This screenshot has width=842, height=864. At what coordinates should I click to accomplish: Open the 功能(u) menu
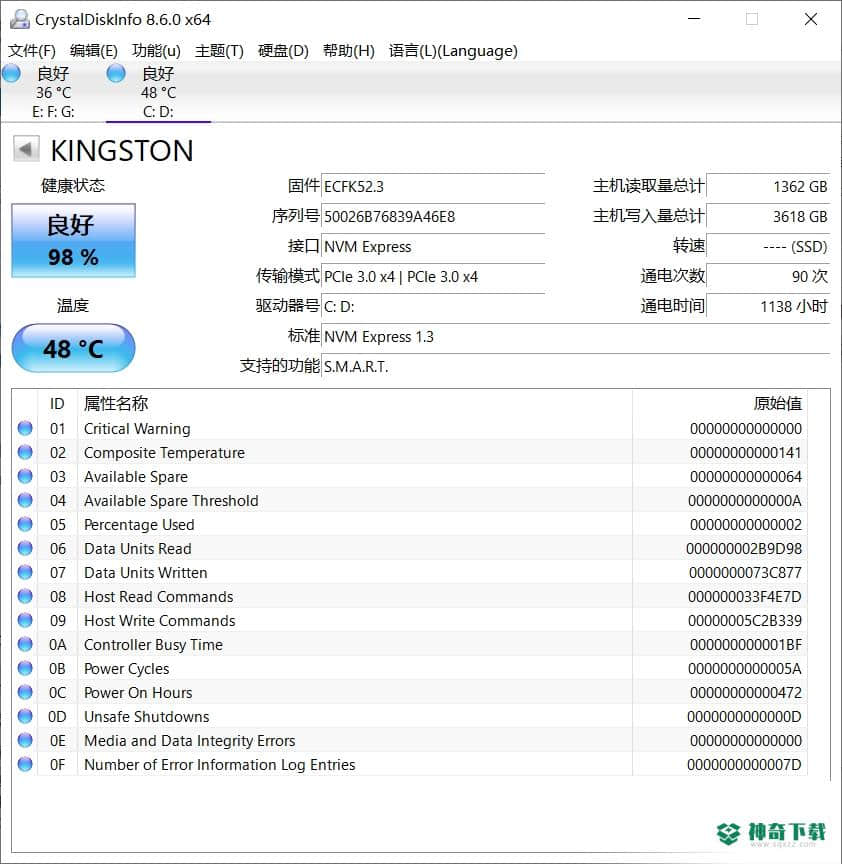[156, 51]
